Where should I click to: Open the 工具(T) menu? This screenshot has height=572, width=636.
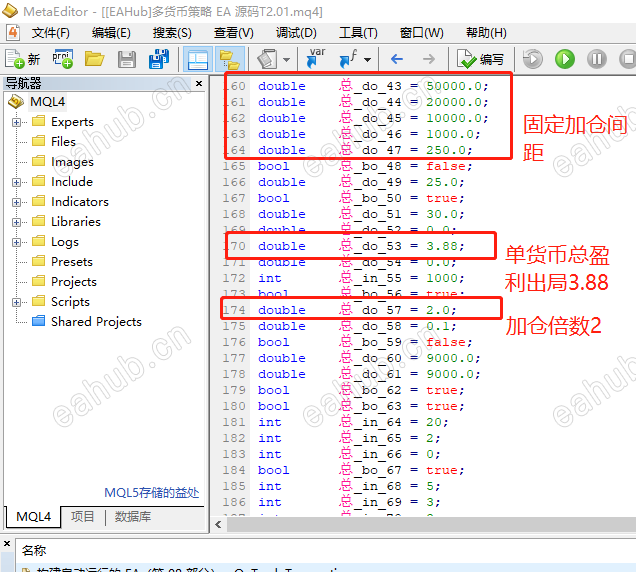358,33
